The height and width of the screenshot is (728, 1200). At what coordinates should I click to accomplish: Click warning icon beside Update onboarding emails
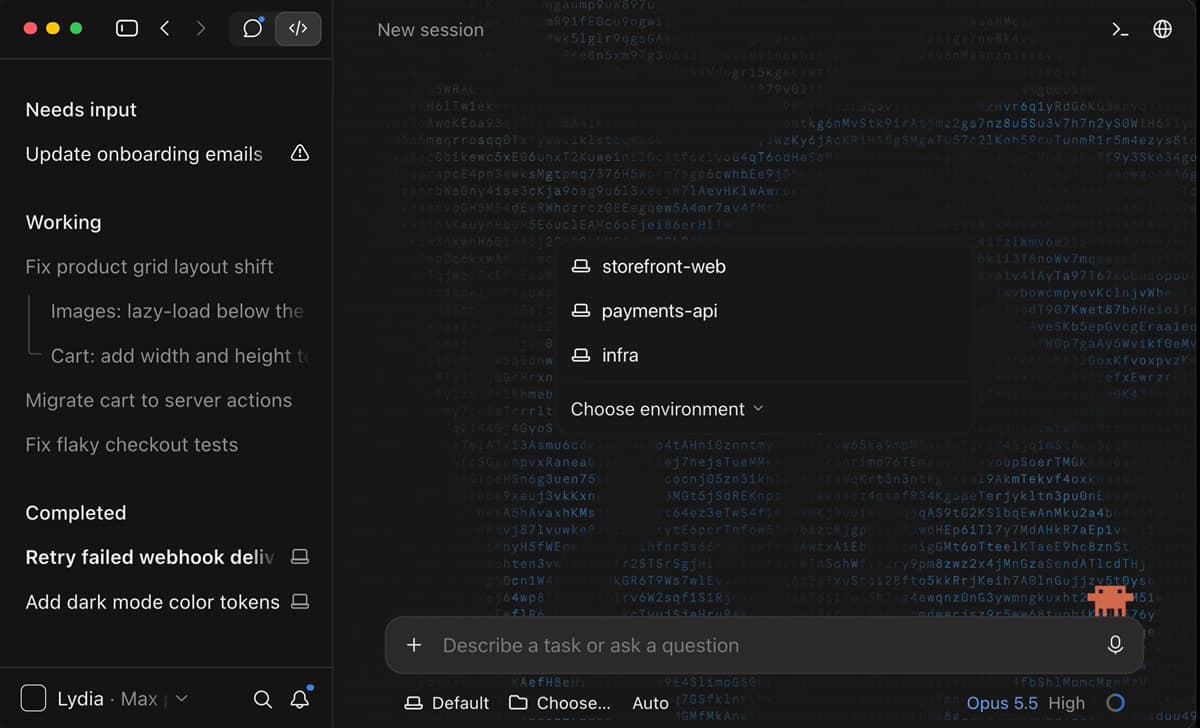[x=300, y=153]
